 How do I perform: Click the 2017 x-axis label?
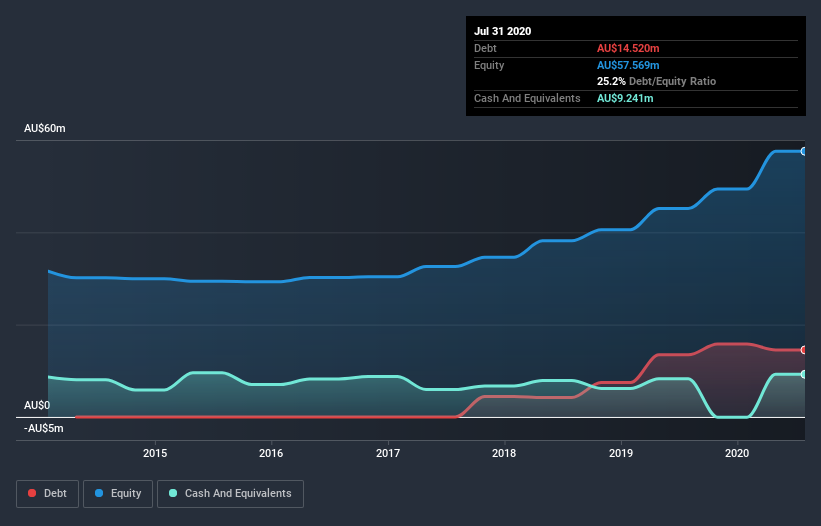[388, 453]
